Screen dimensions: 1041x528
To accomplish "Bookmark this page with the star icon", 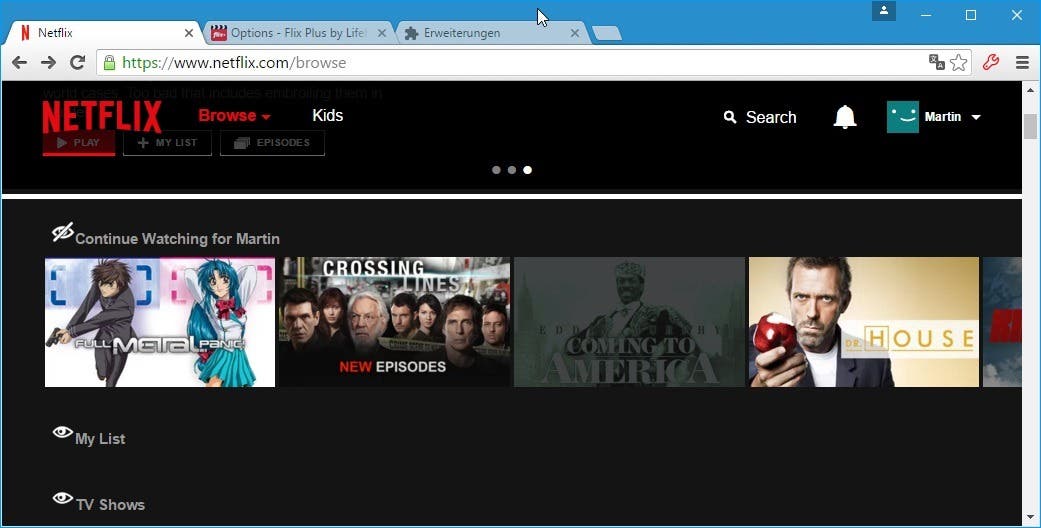I will [959, 62].
